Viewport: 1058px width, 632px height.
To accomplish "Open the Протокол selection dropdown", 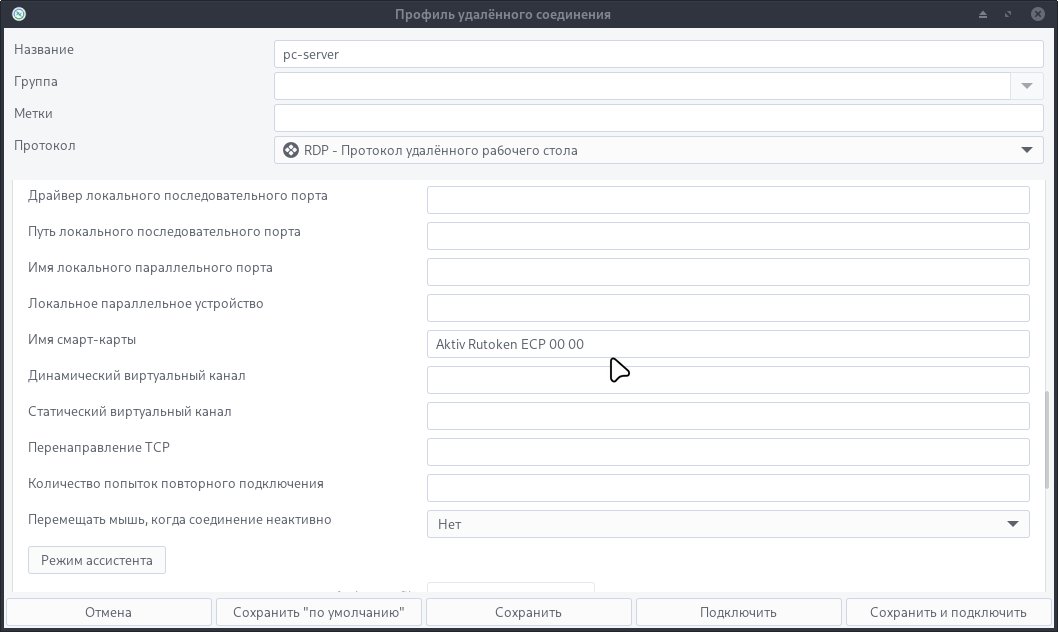I will 658,150.
